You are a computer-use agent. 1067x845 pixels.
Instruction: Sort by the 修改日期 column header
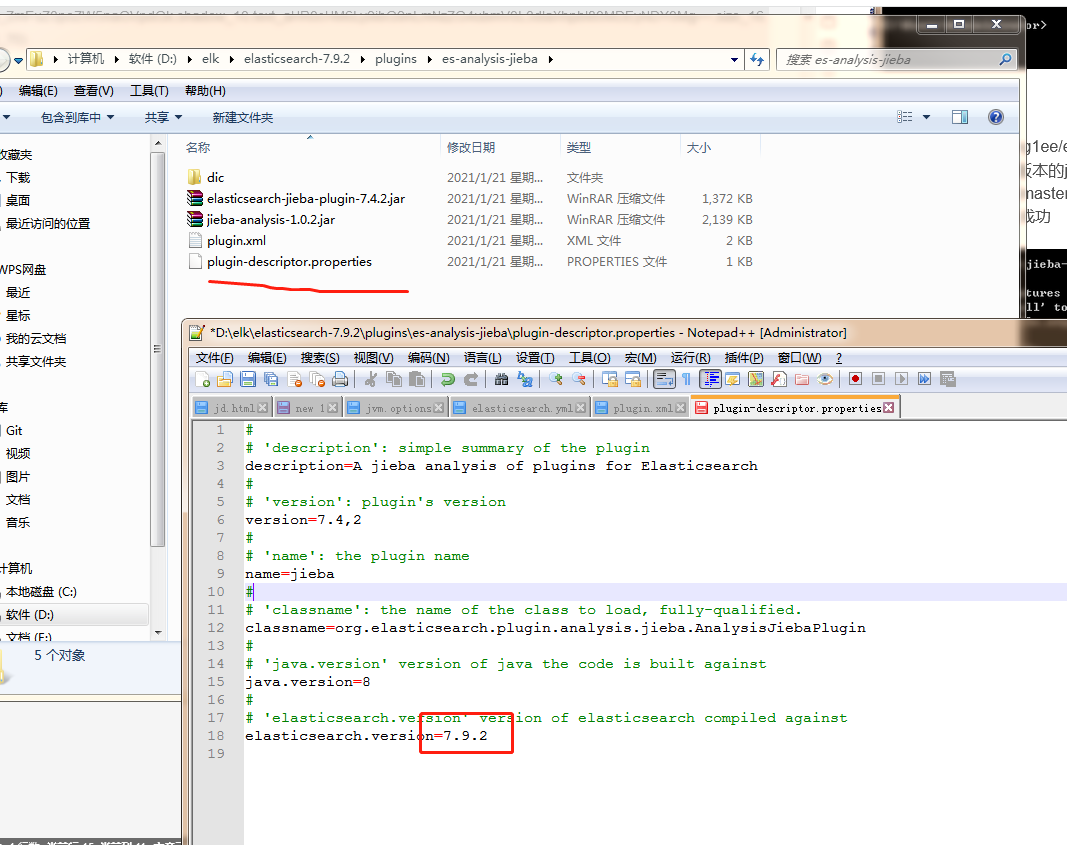point(471,148)
